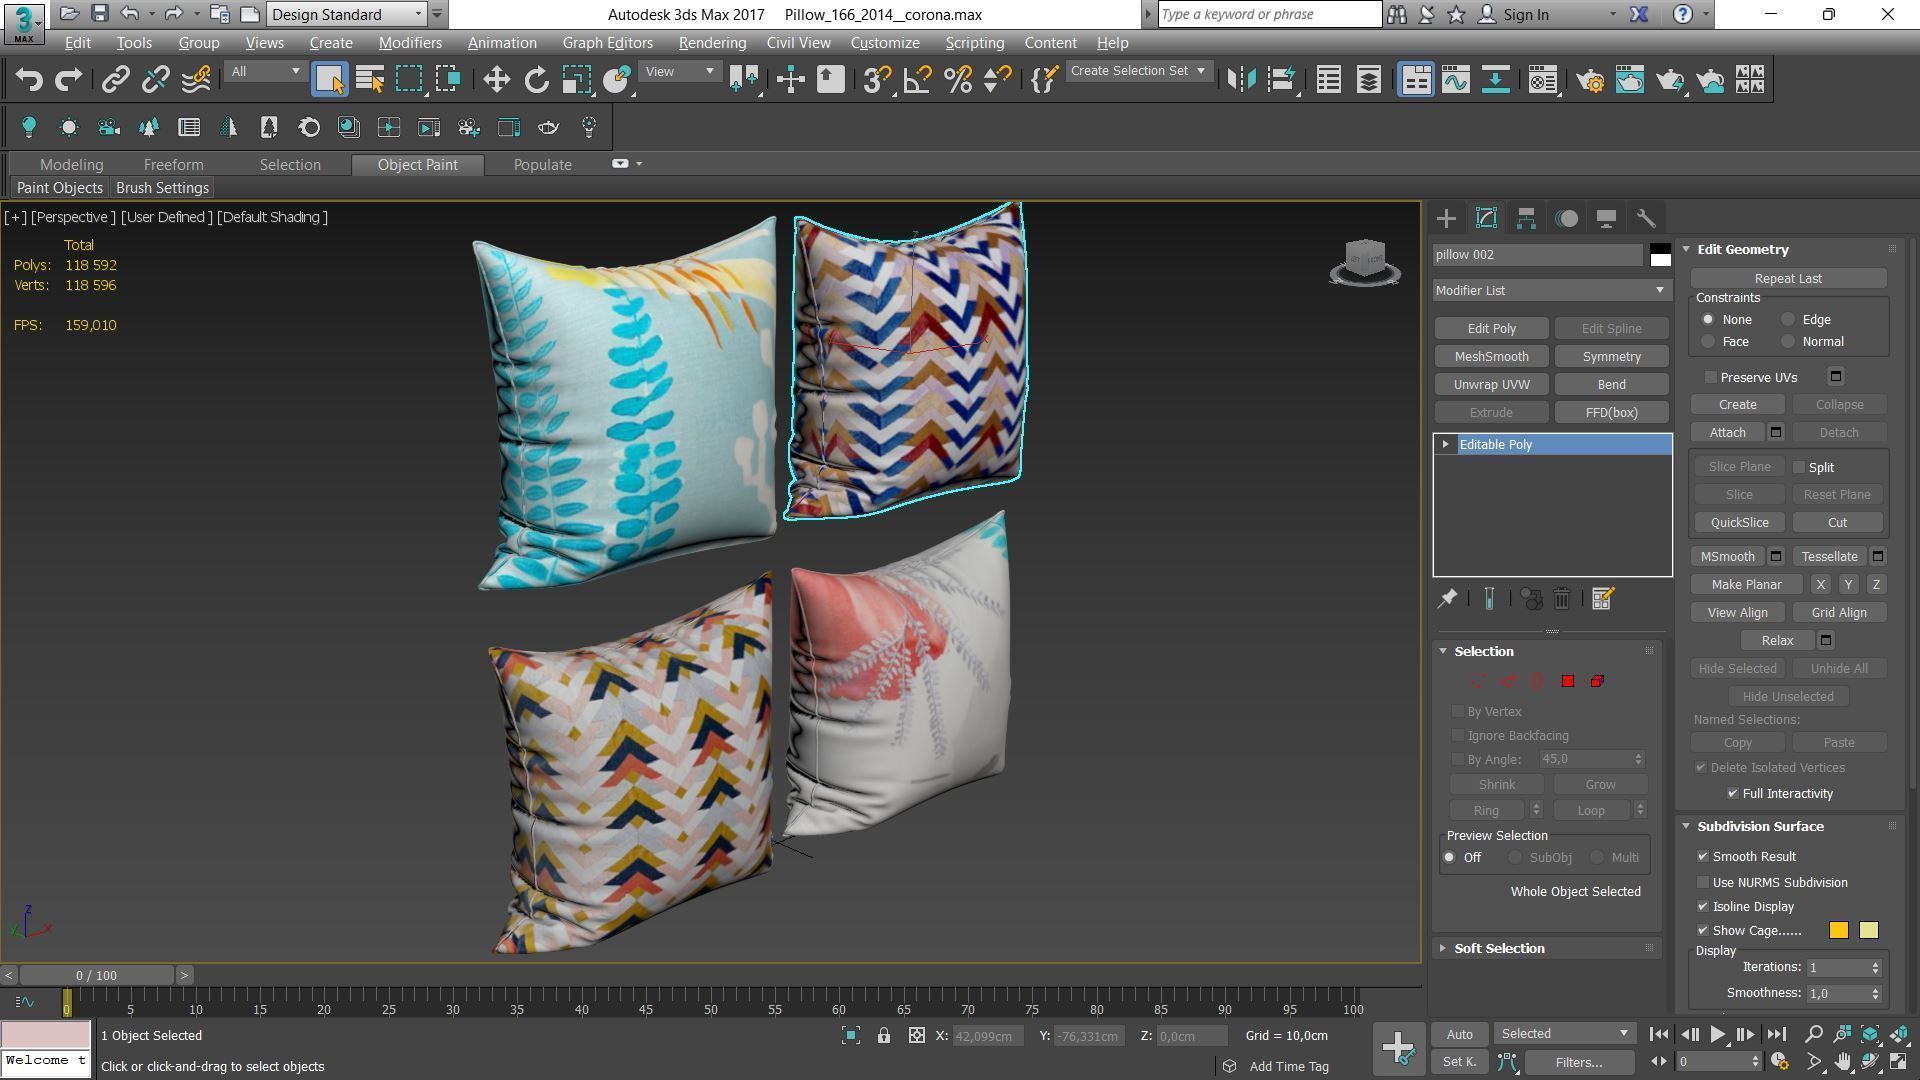1920x1080 pixels.
Task: Open Select by Name list
Action: click(x=370, y=80)
